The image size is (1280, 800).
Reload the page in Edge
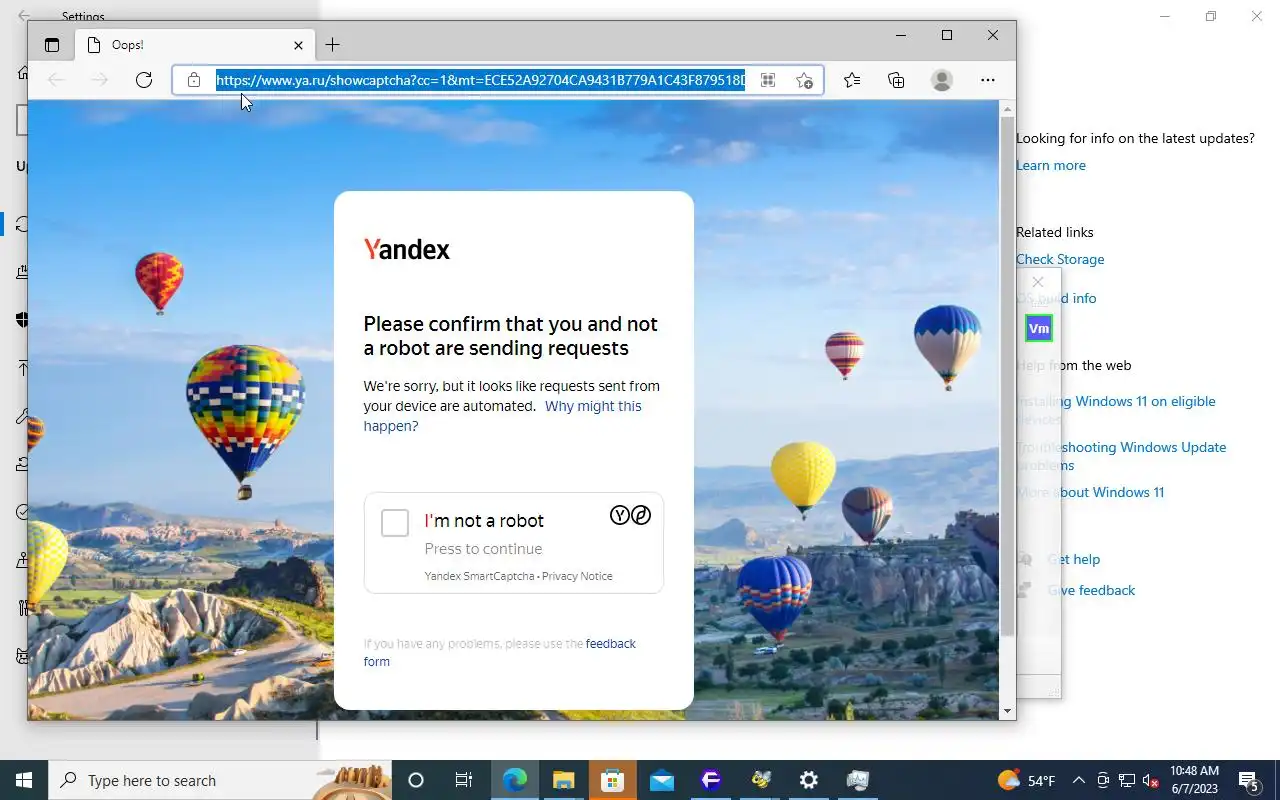click(144, 80)
